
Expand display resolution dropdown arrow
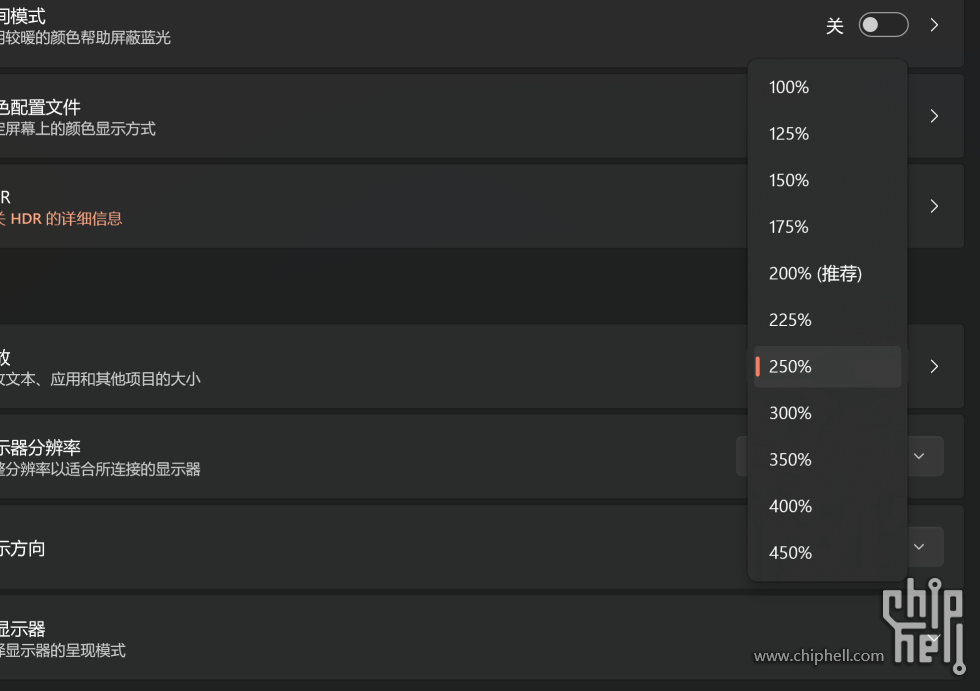(919, 456)
